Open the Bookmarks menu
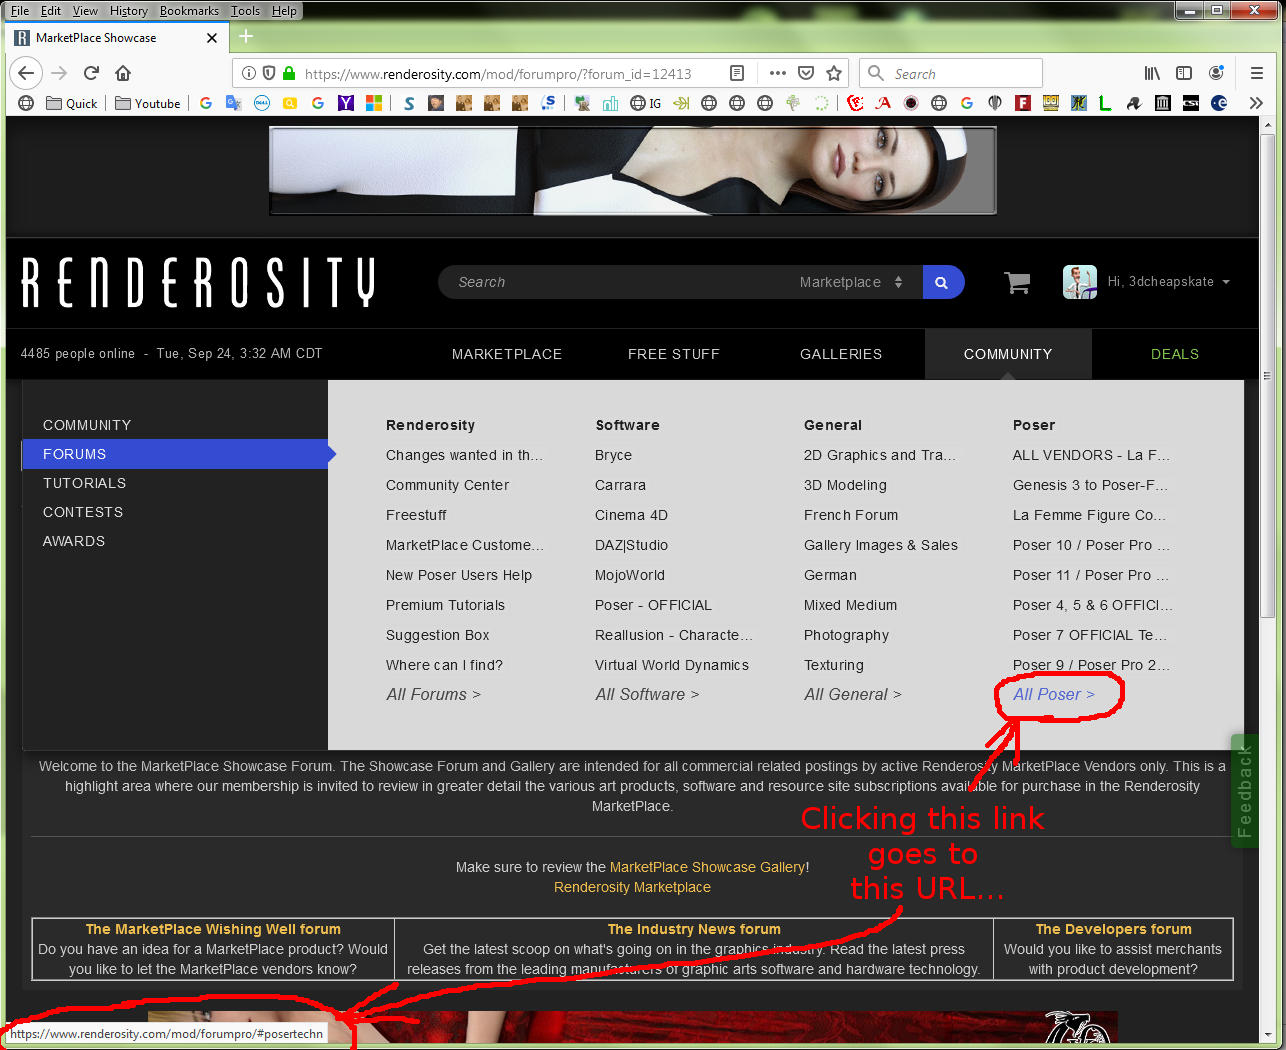Image resolution: width=1286 pixels, height=1050 pixels. (189, 11)
